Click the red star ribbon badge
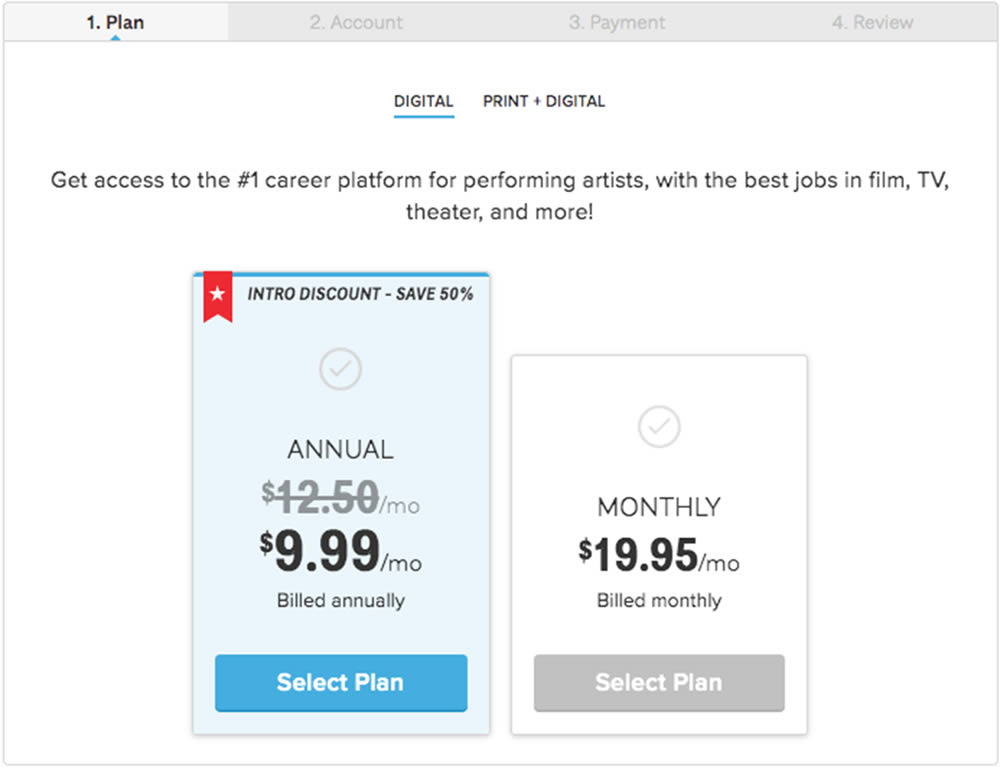 pos(217,297)
